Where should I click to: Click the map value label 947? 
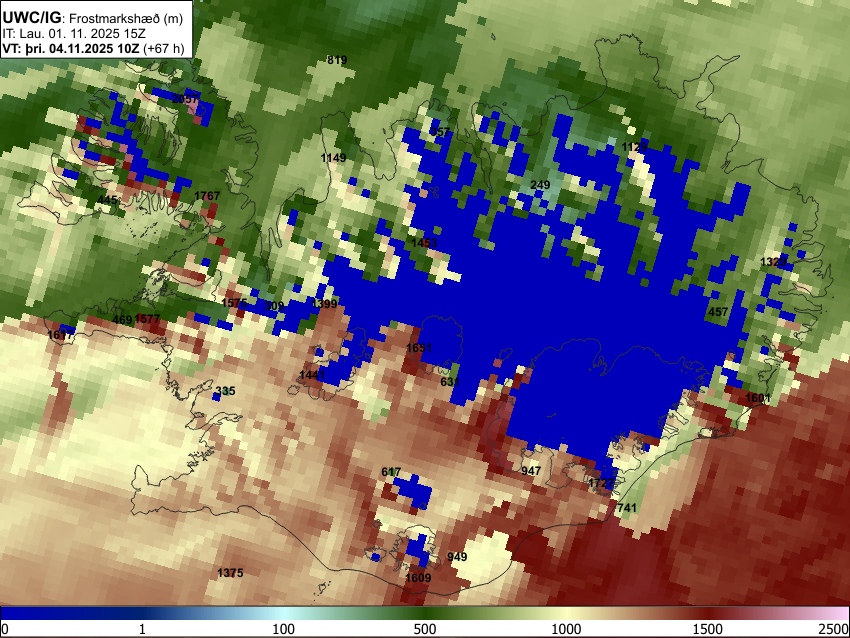(531, 471)
